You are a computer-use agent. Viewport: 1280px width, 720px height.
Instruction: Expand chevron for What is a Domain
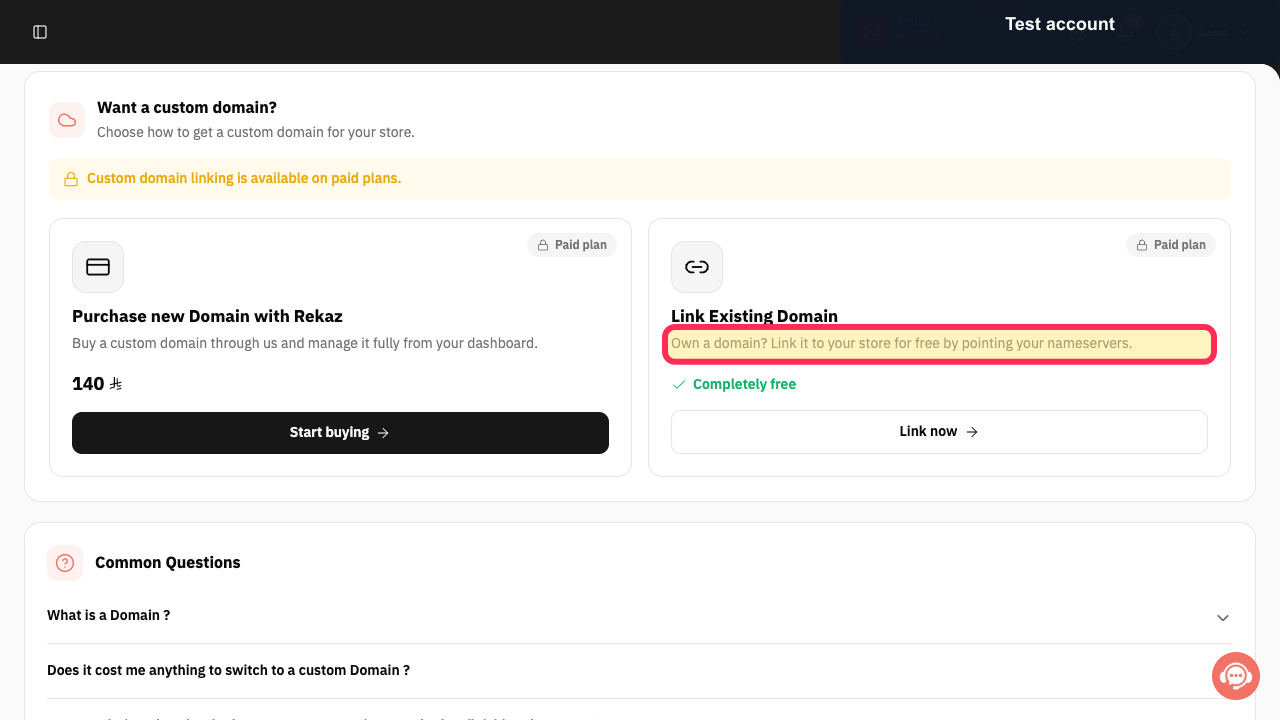tap(1223, 618)
